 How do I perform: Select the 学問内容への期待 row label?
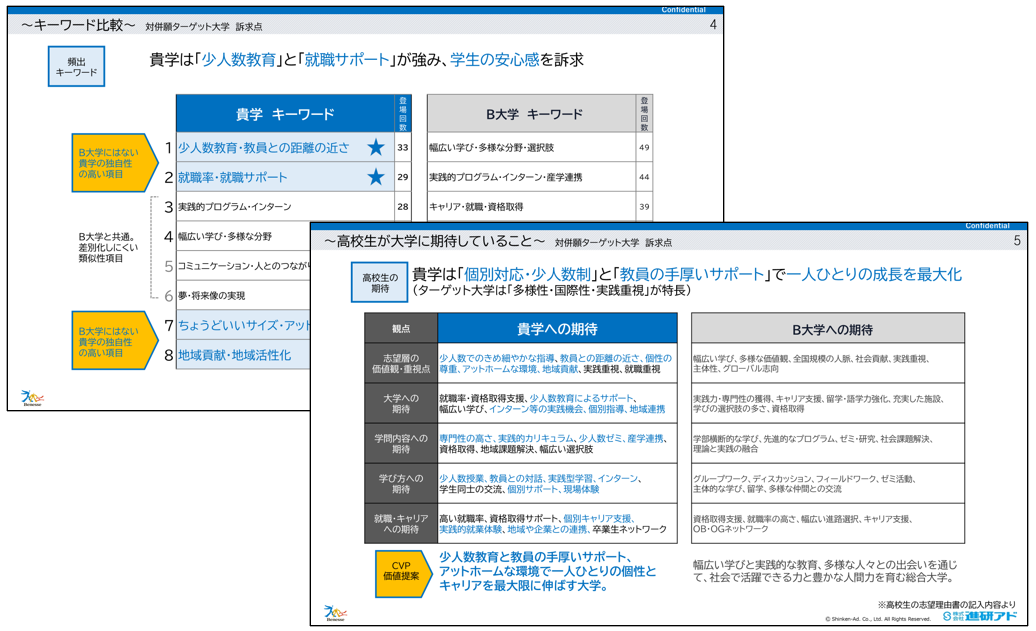401,444
